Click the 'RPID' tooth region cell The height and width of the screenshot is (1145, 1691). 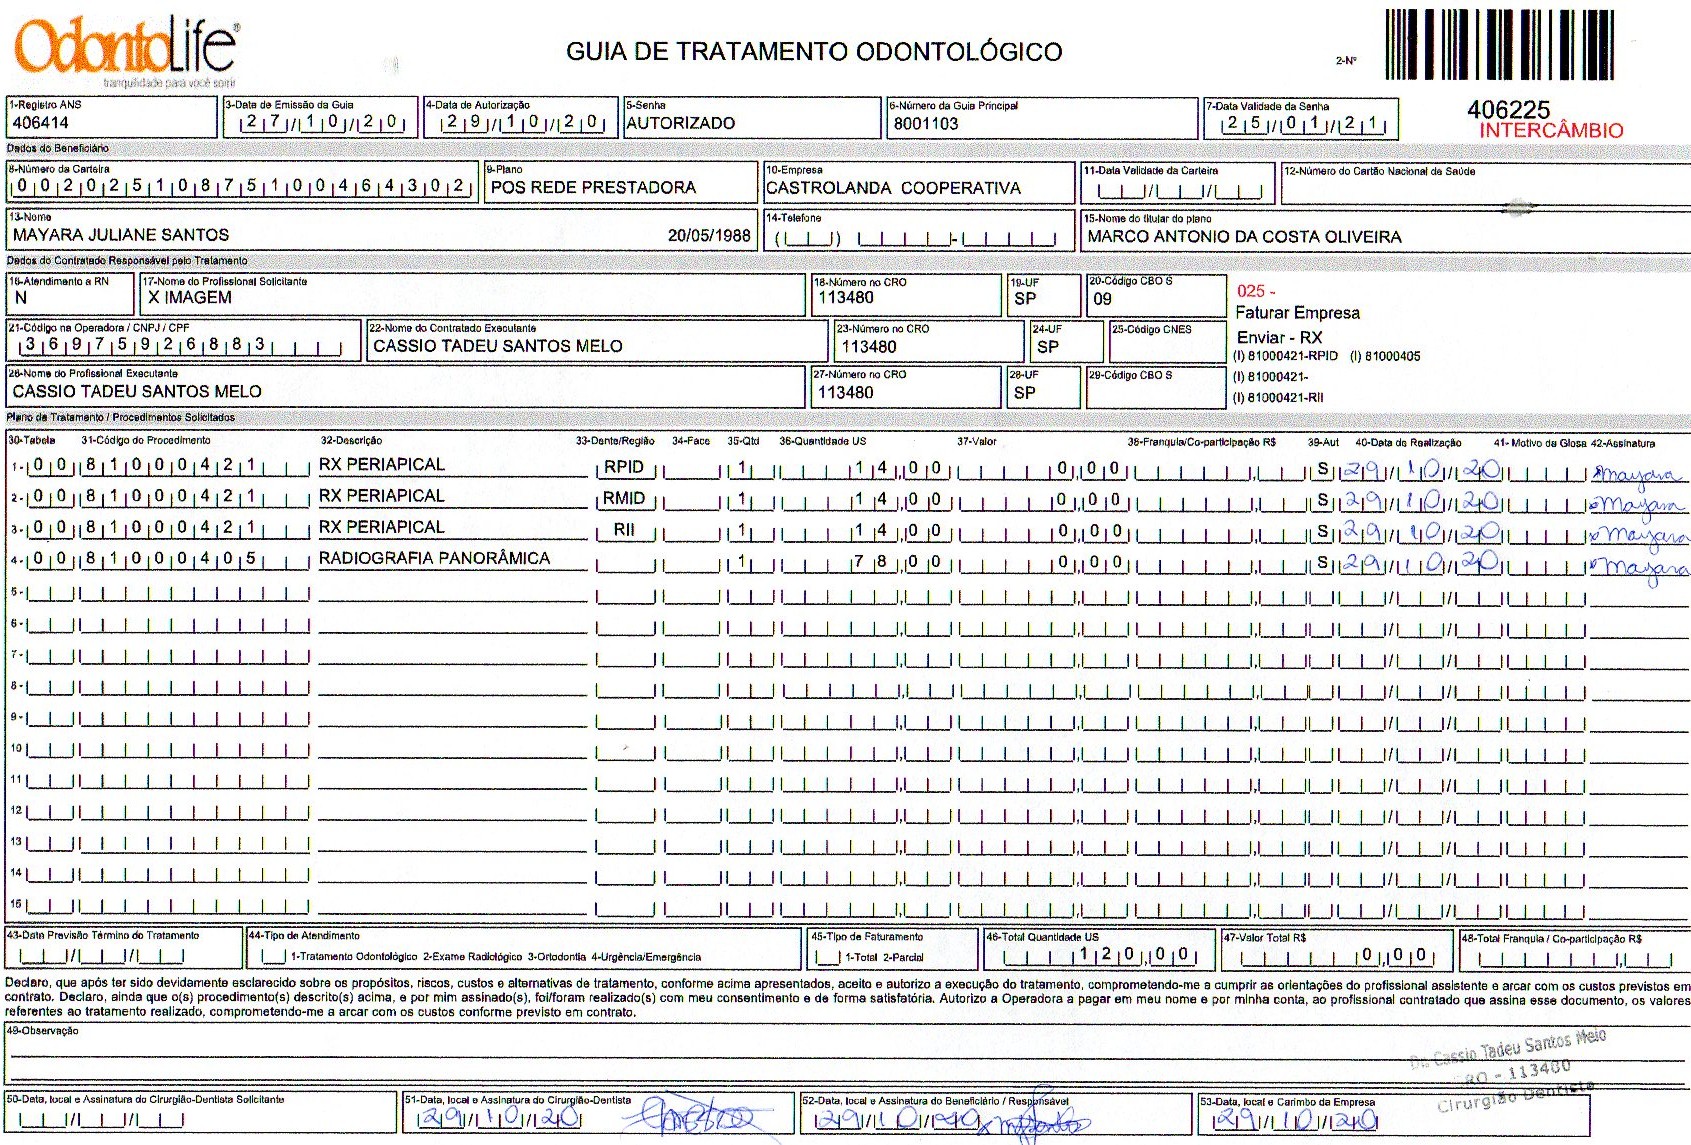coord(624,467)
